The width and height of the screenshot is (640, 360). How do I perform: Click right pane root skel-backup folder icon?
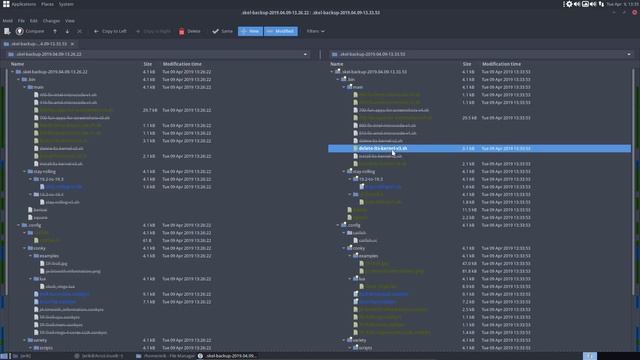(338, 72)
